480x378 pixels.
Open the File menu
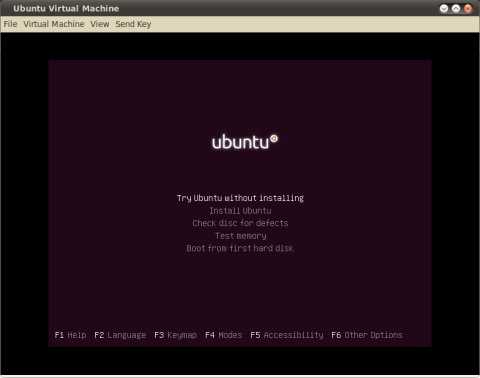(x=10, y=24)
